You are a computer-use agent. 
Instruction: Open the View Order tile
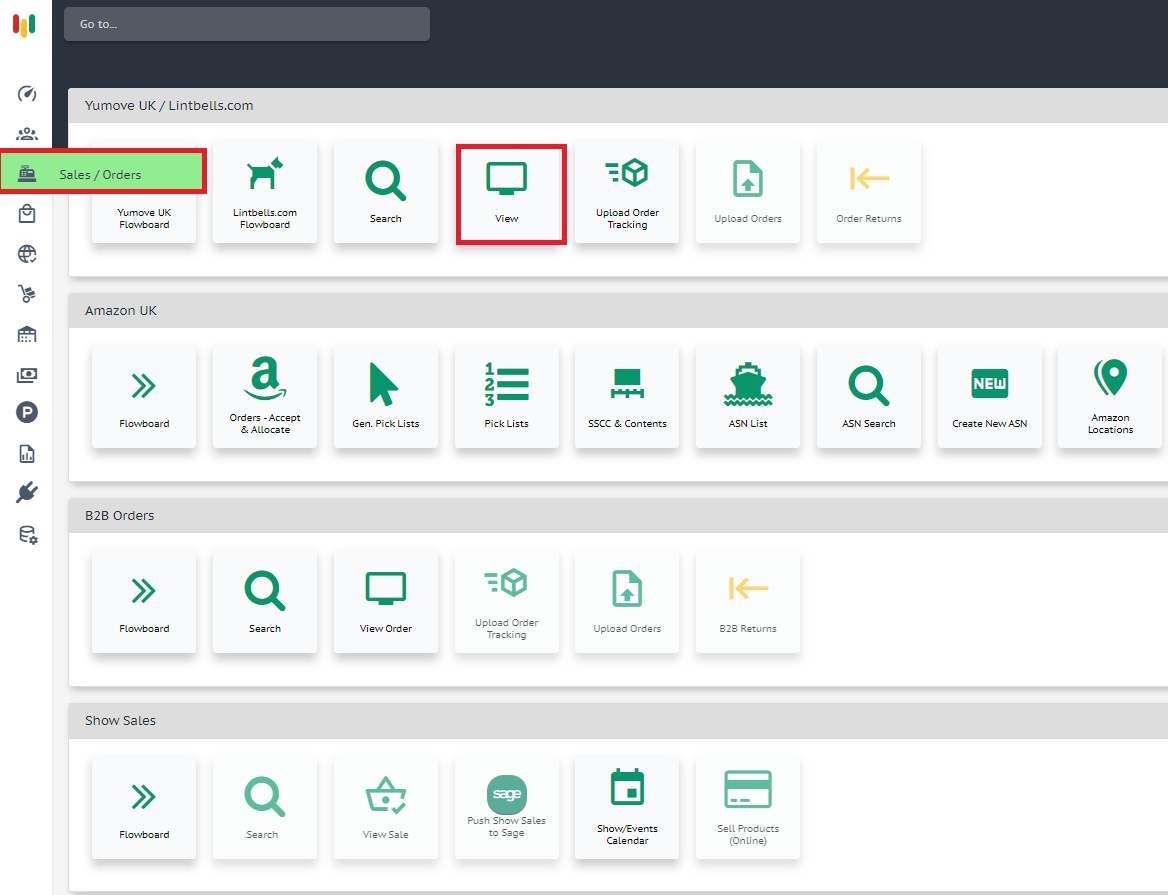pyautogui.click(x=385, y=602)
